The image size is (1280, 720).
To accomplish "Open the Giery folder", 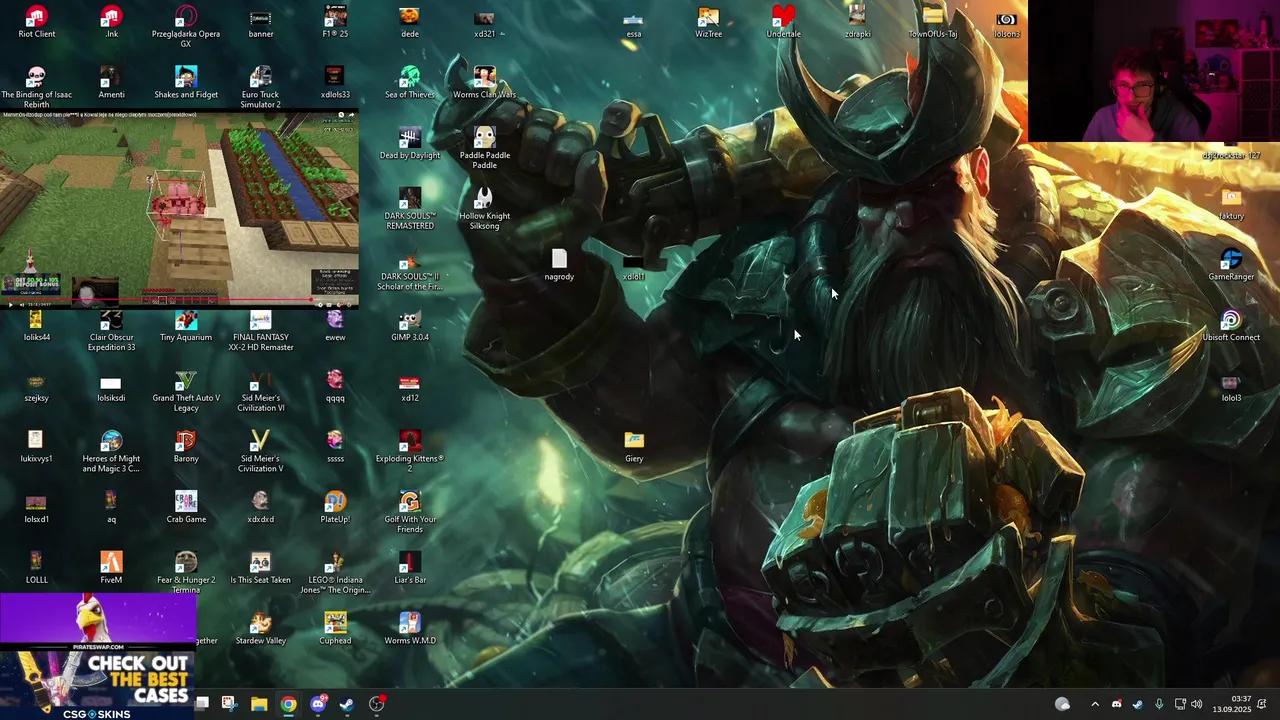I will click(x=634, y=447).
